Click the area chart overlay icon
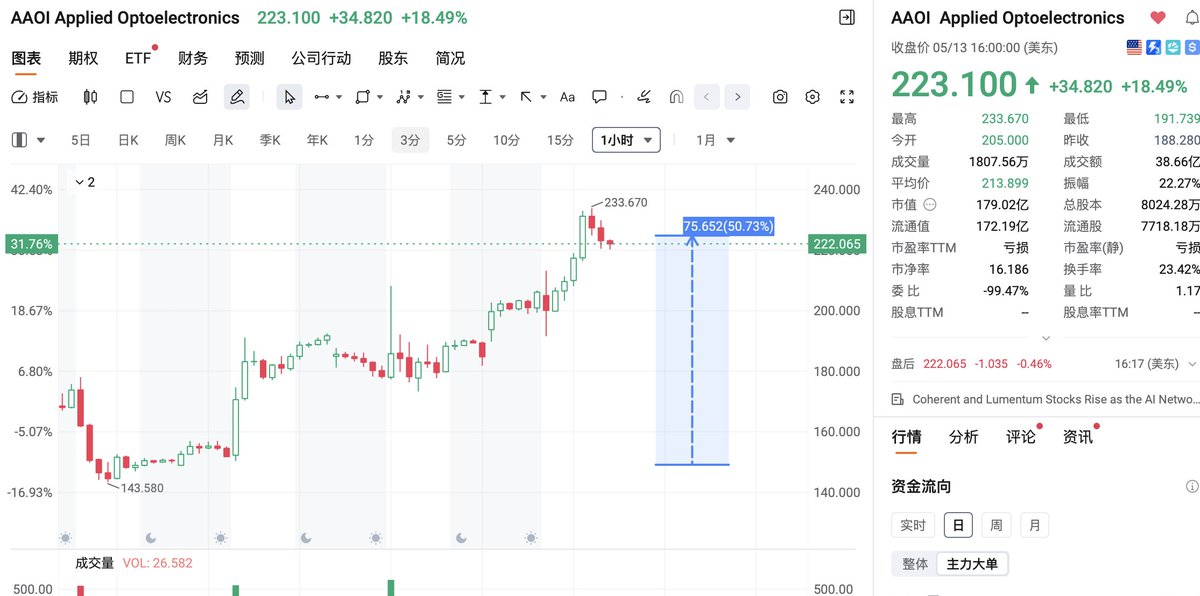This screenshot has width=1200, height=596. click(x=200, y=97)
